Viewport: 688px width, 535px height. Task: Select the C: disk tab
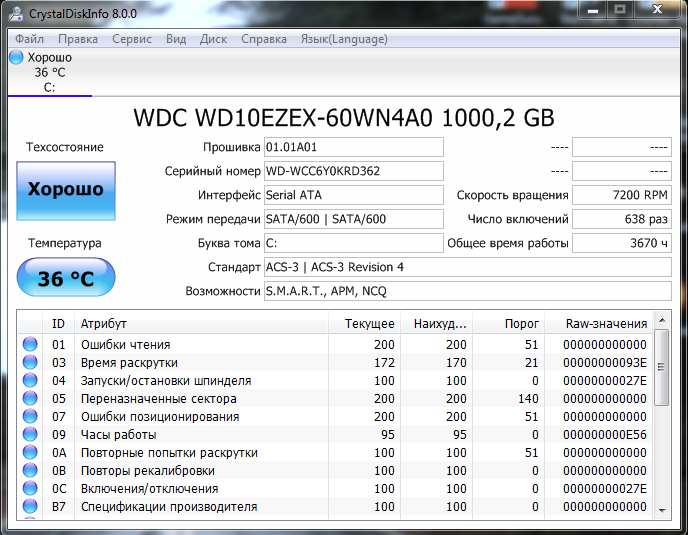click(x=50, y=72)
